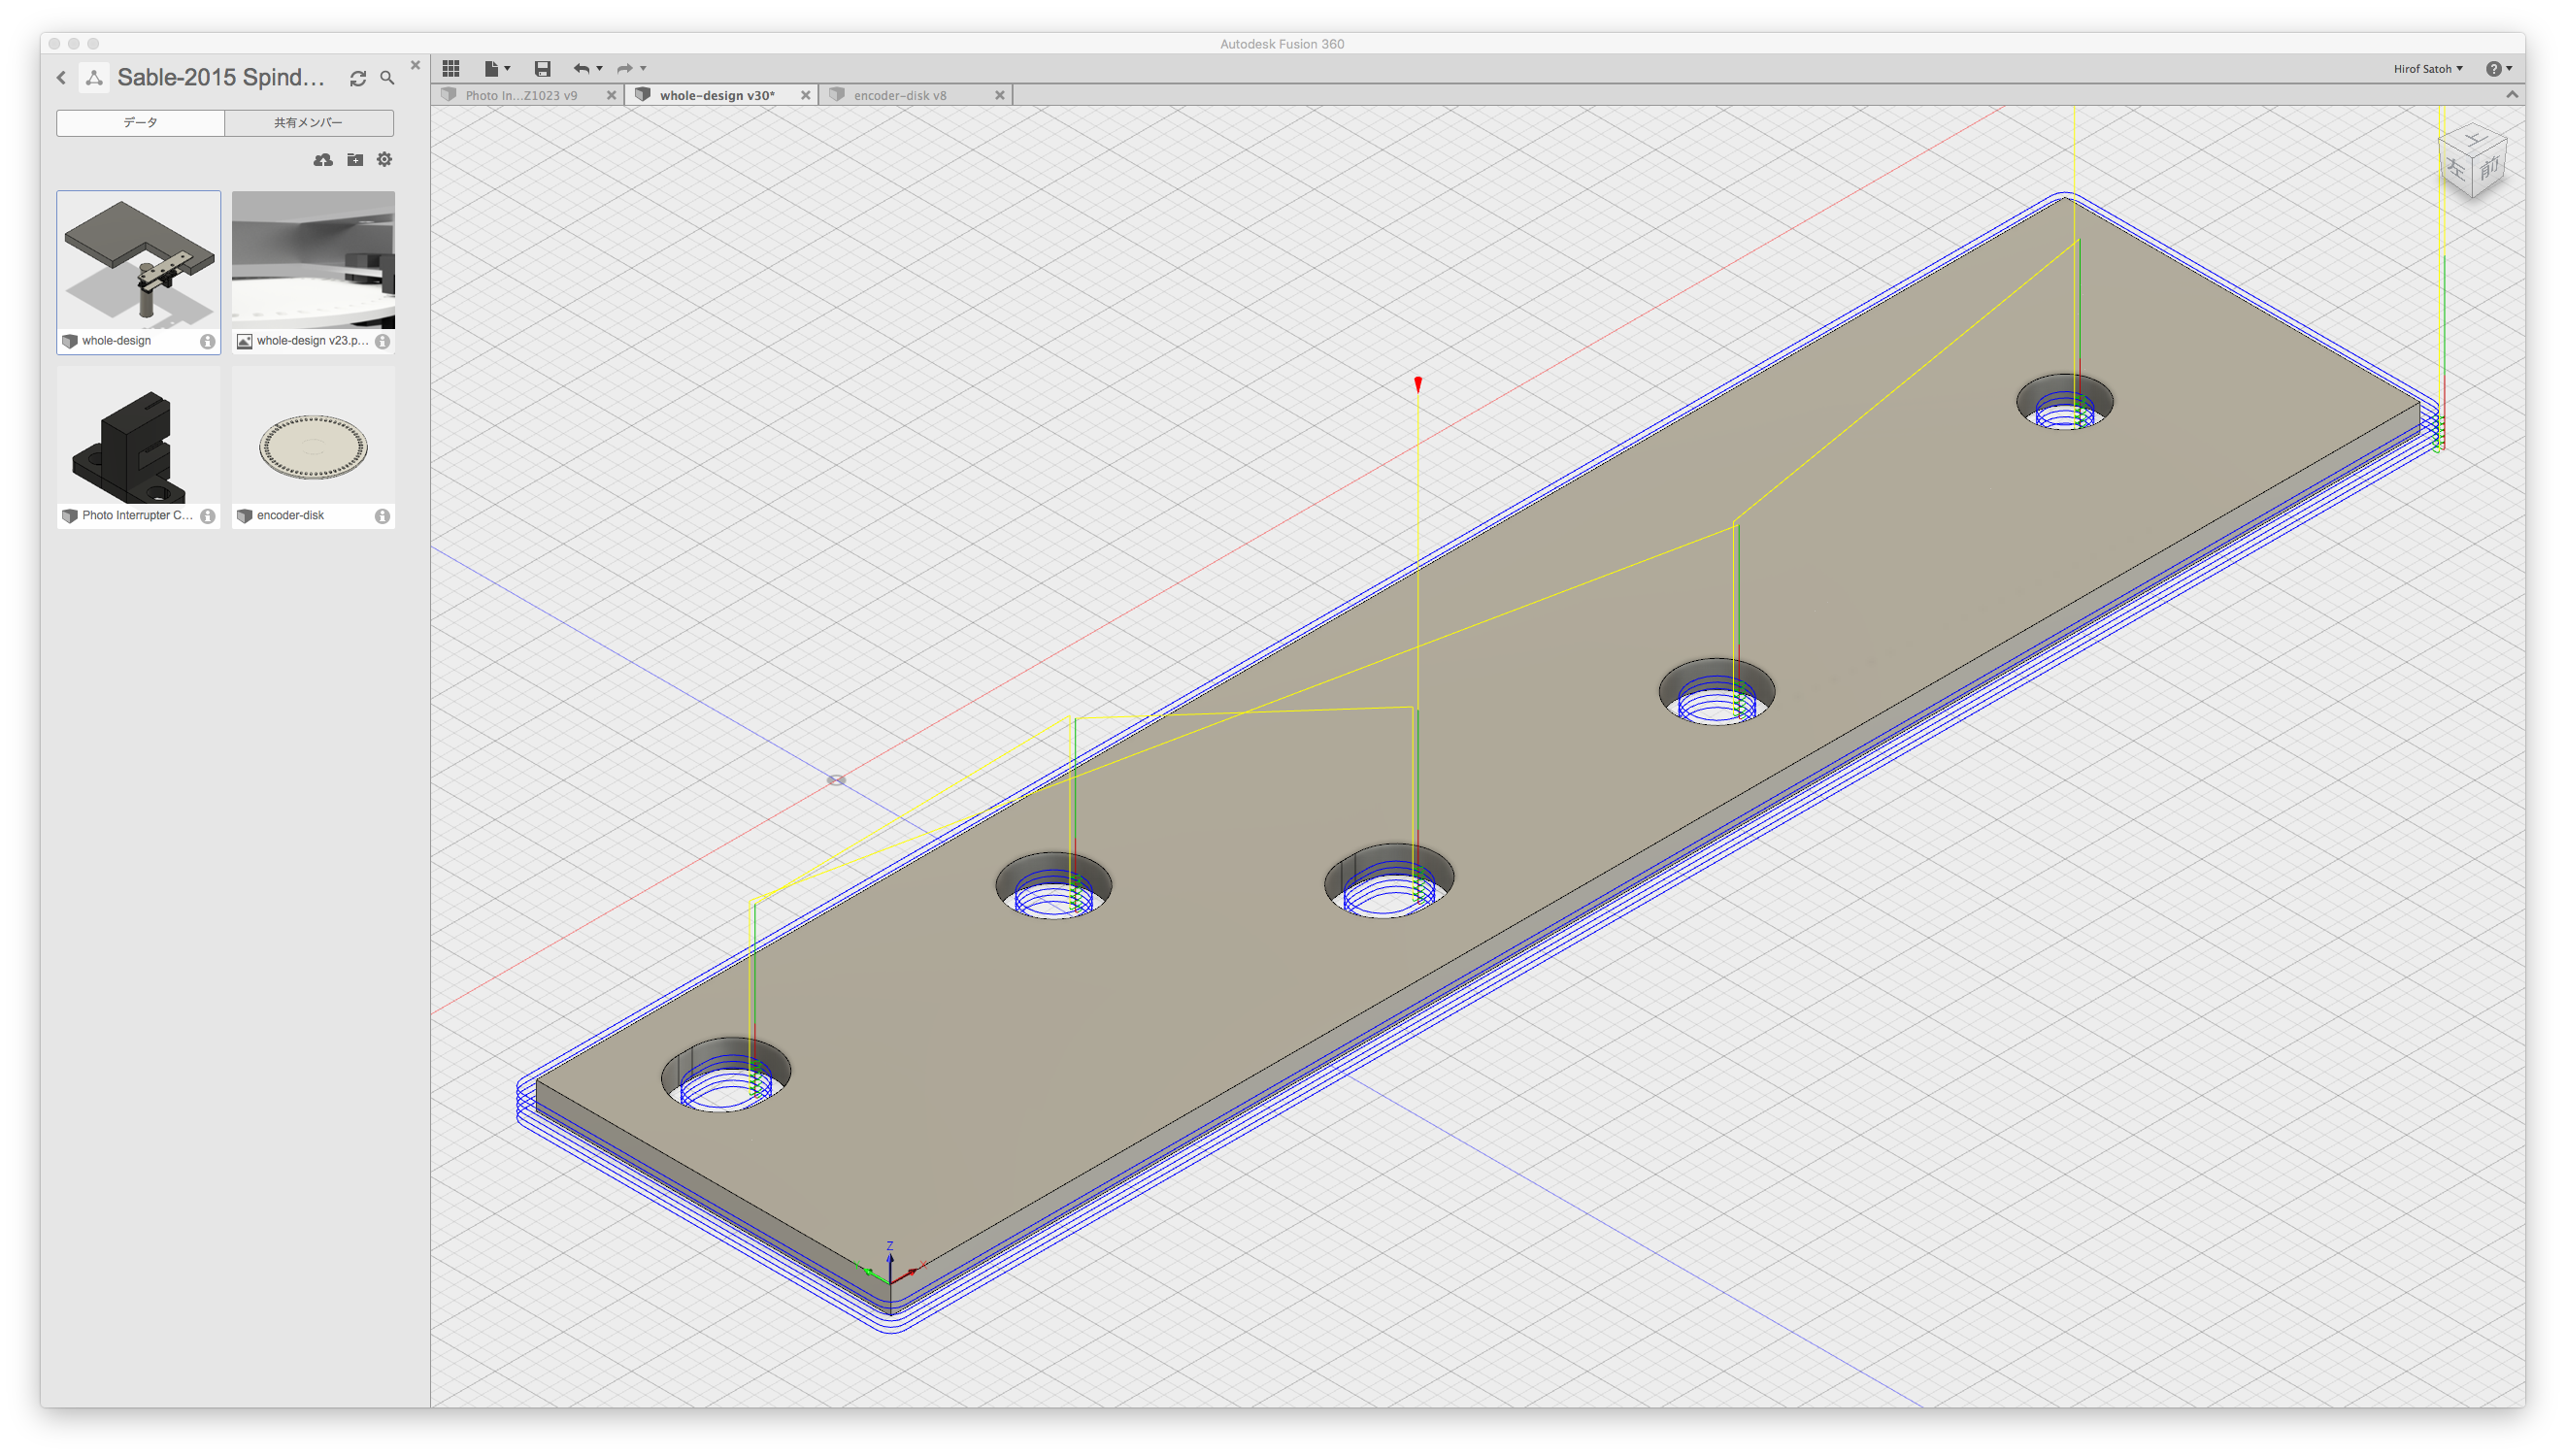This screenshot has height=1456, width=2566.
Task: Open the help question mark menu
Action: point(2497,69)
